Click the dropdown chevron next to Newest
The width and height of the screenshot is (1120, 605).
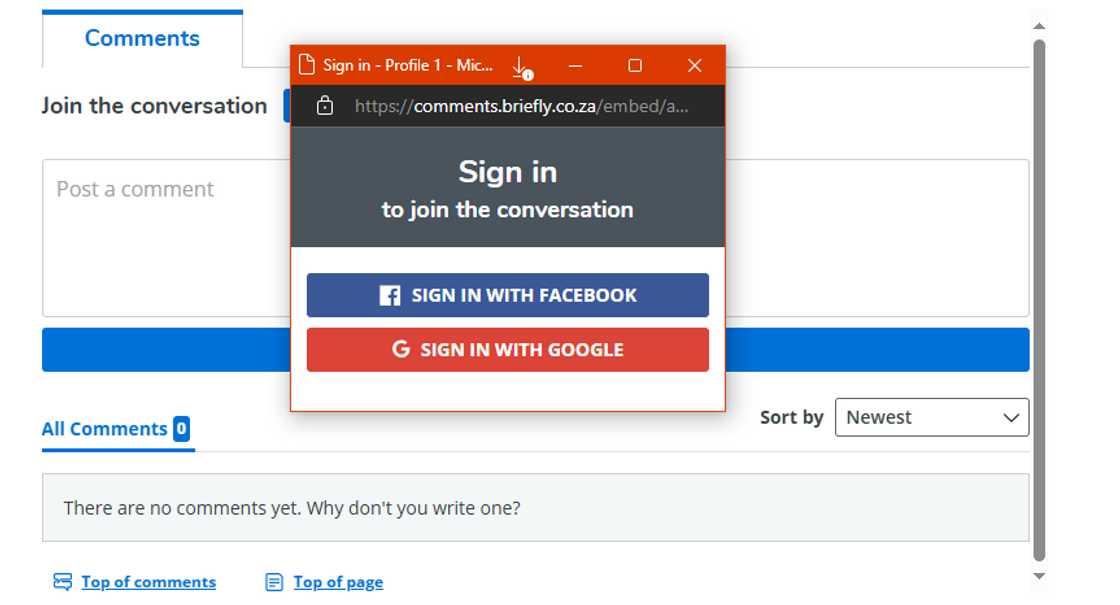[x=1008, y=417]
